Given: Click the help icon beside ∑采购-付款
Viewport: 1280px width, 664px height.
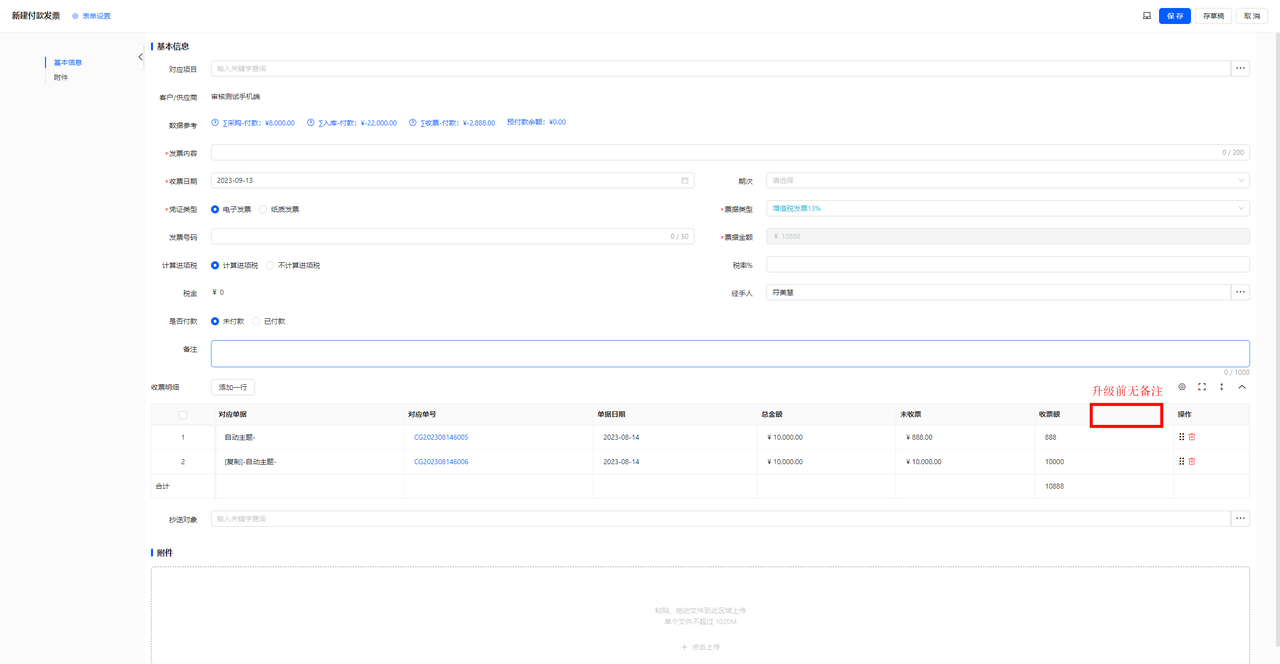Looking at the screenshot, I should pos(215,122).
